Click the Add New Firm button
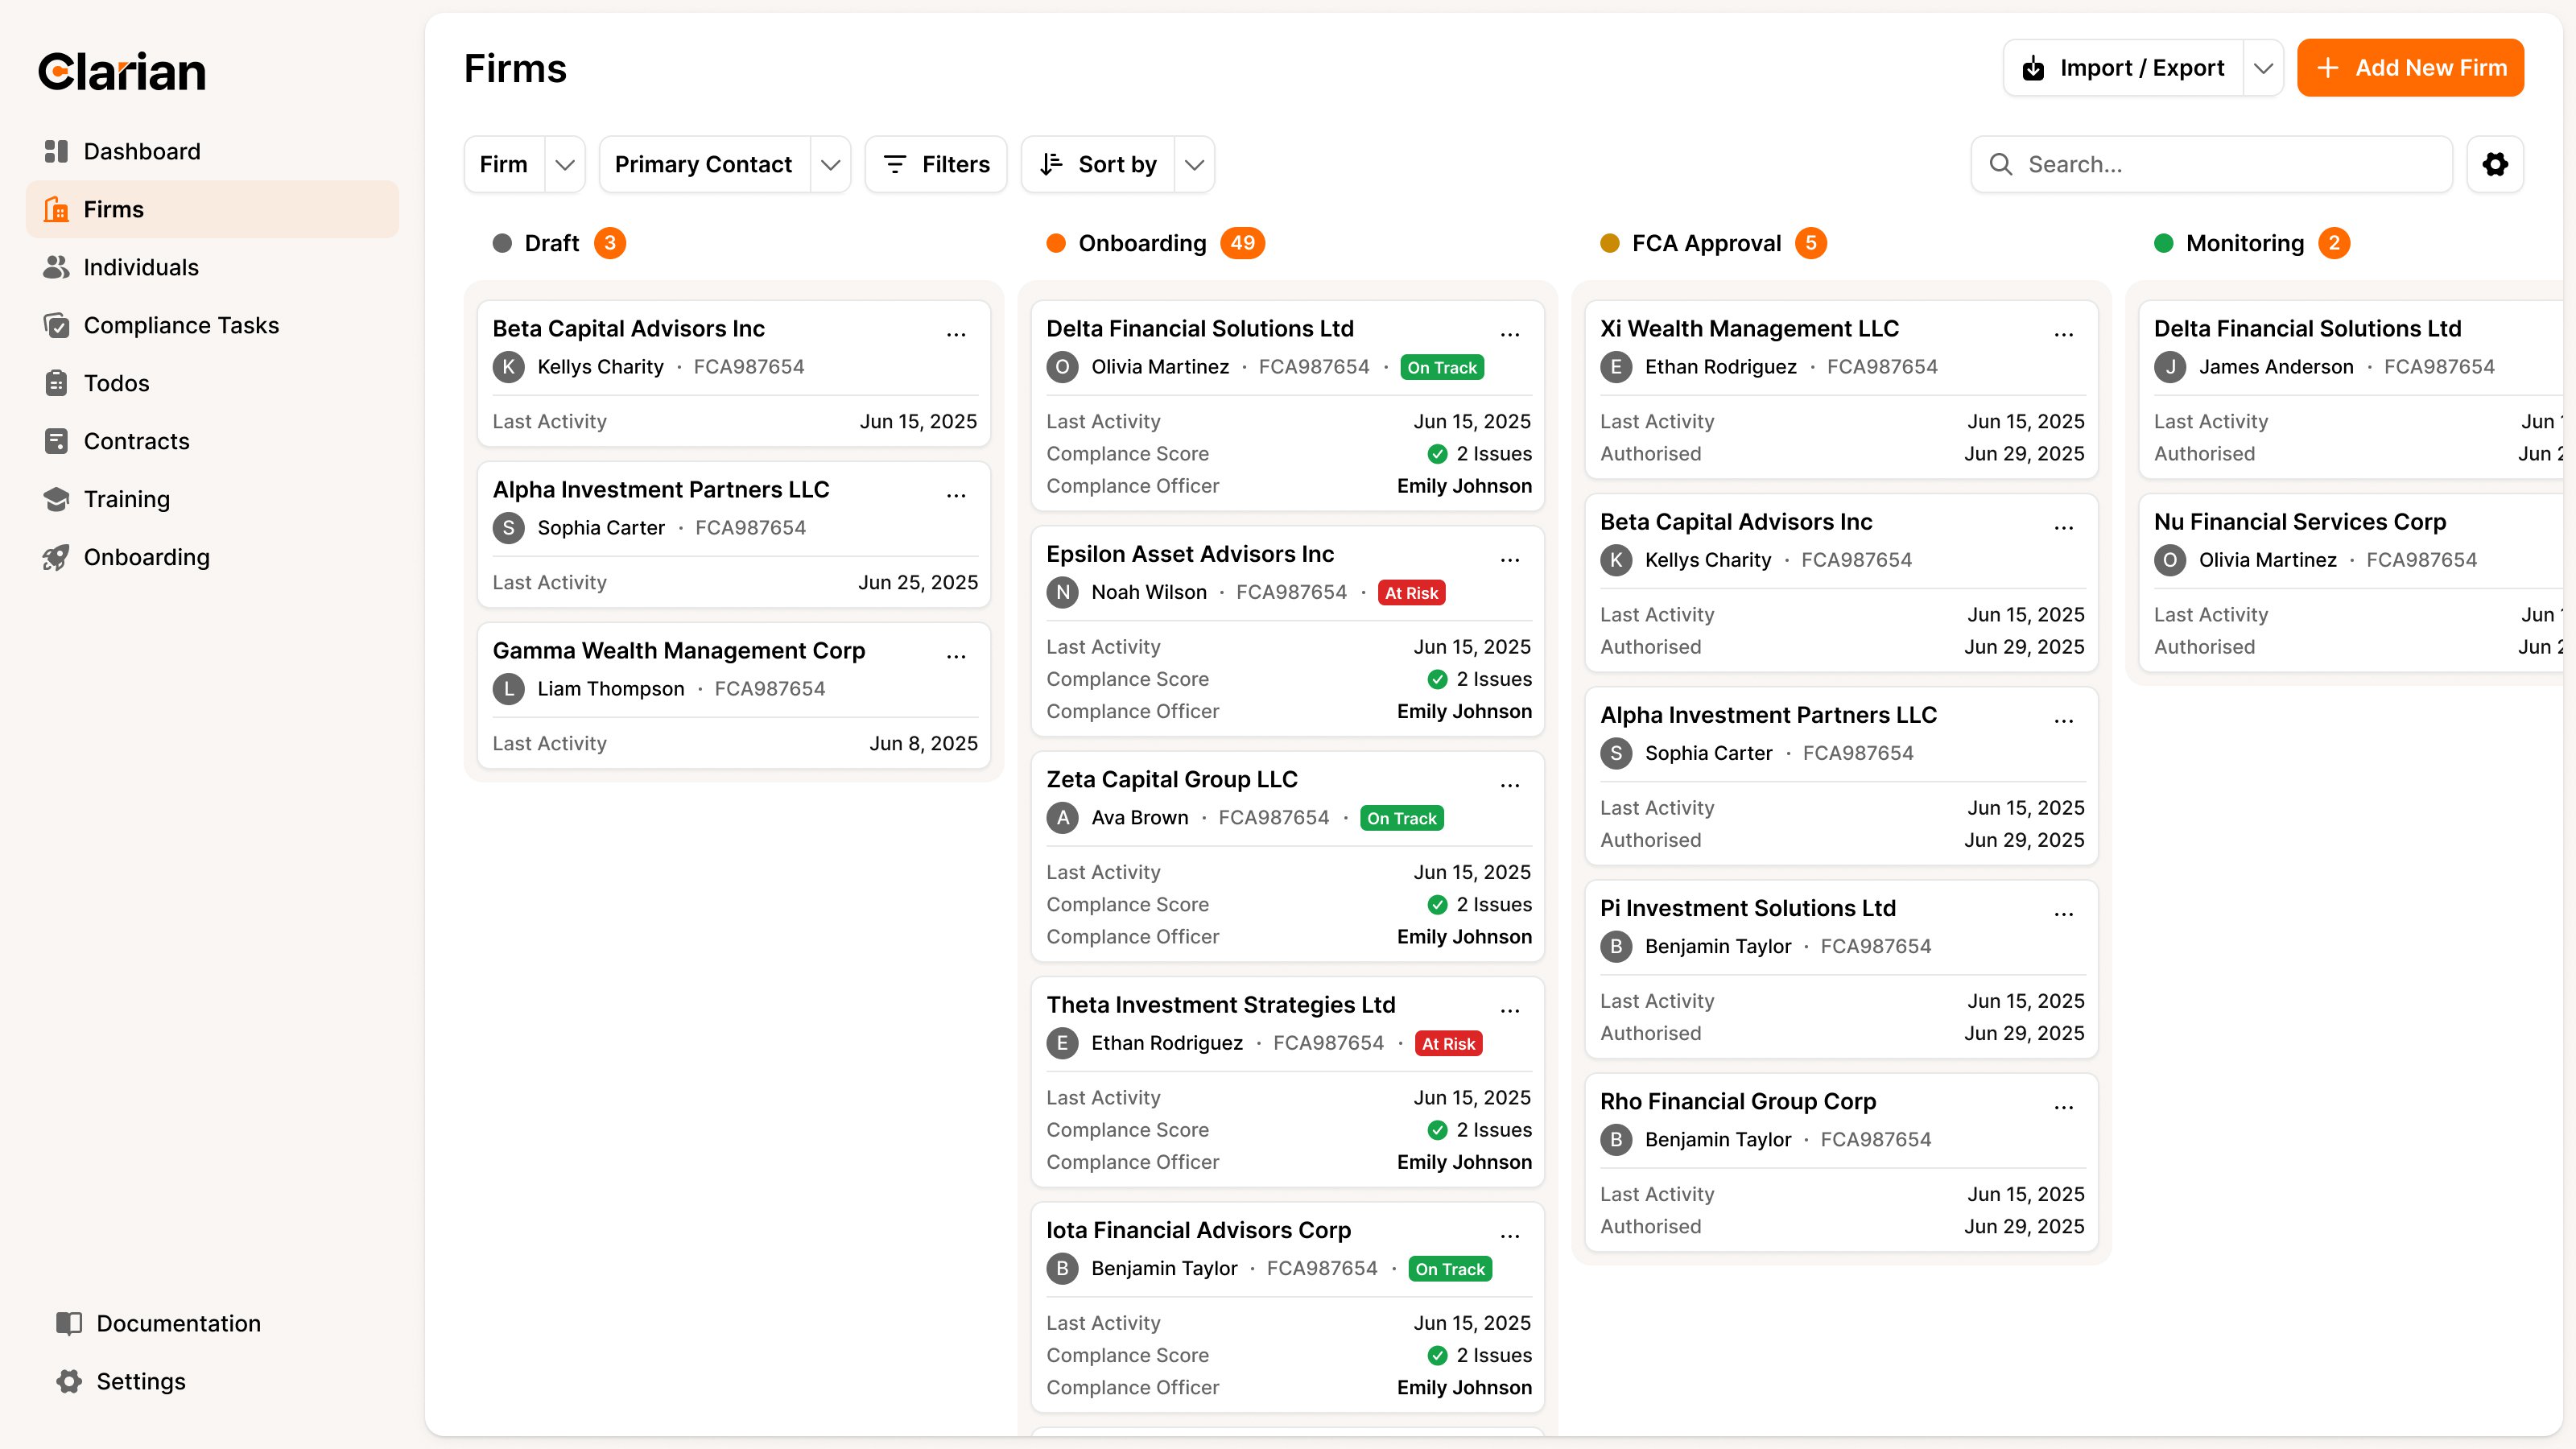Screen dimensions: 2576x1449 coord(2410,68)
